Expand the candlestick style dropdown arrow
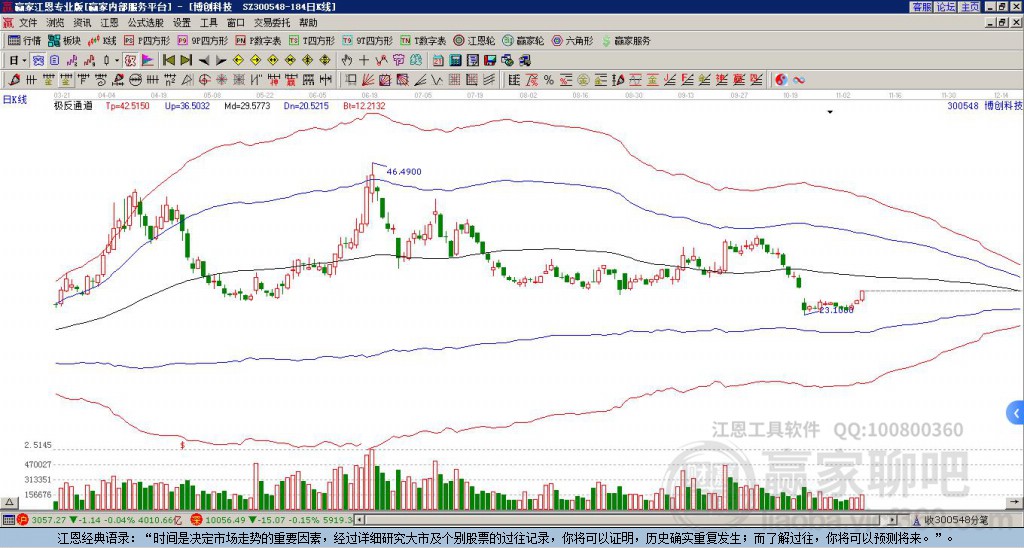This screenshot has height=548, width=1024. pyautogui.click(x=117, y=61)
